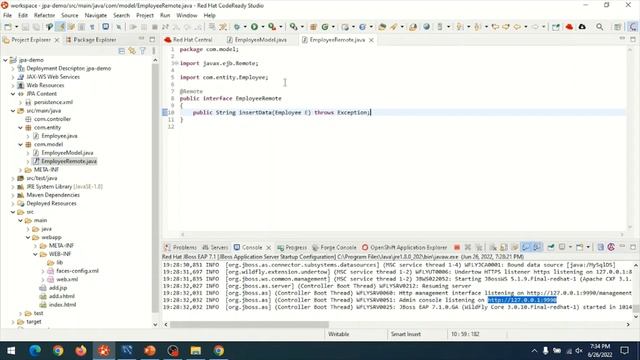Open the notification center icon
This screenshot has height=360, width=640.
pyautogui.click(x=624, y=351)
